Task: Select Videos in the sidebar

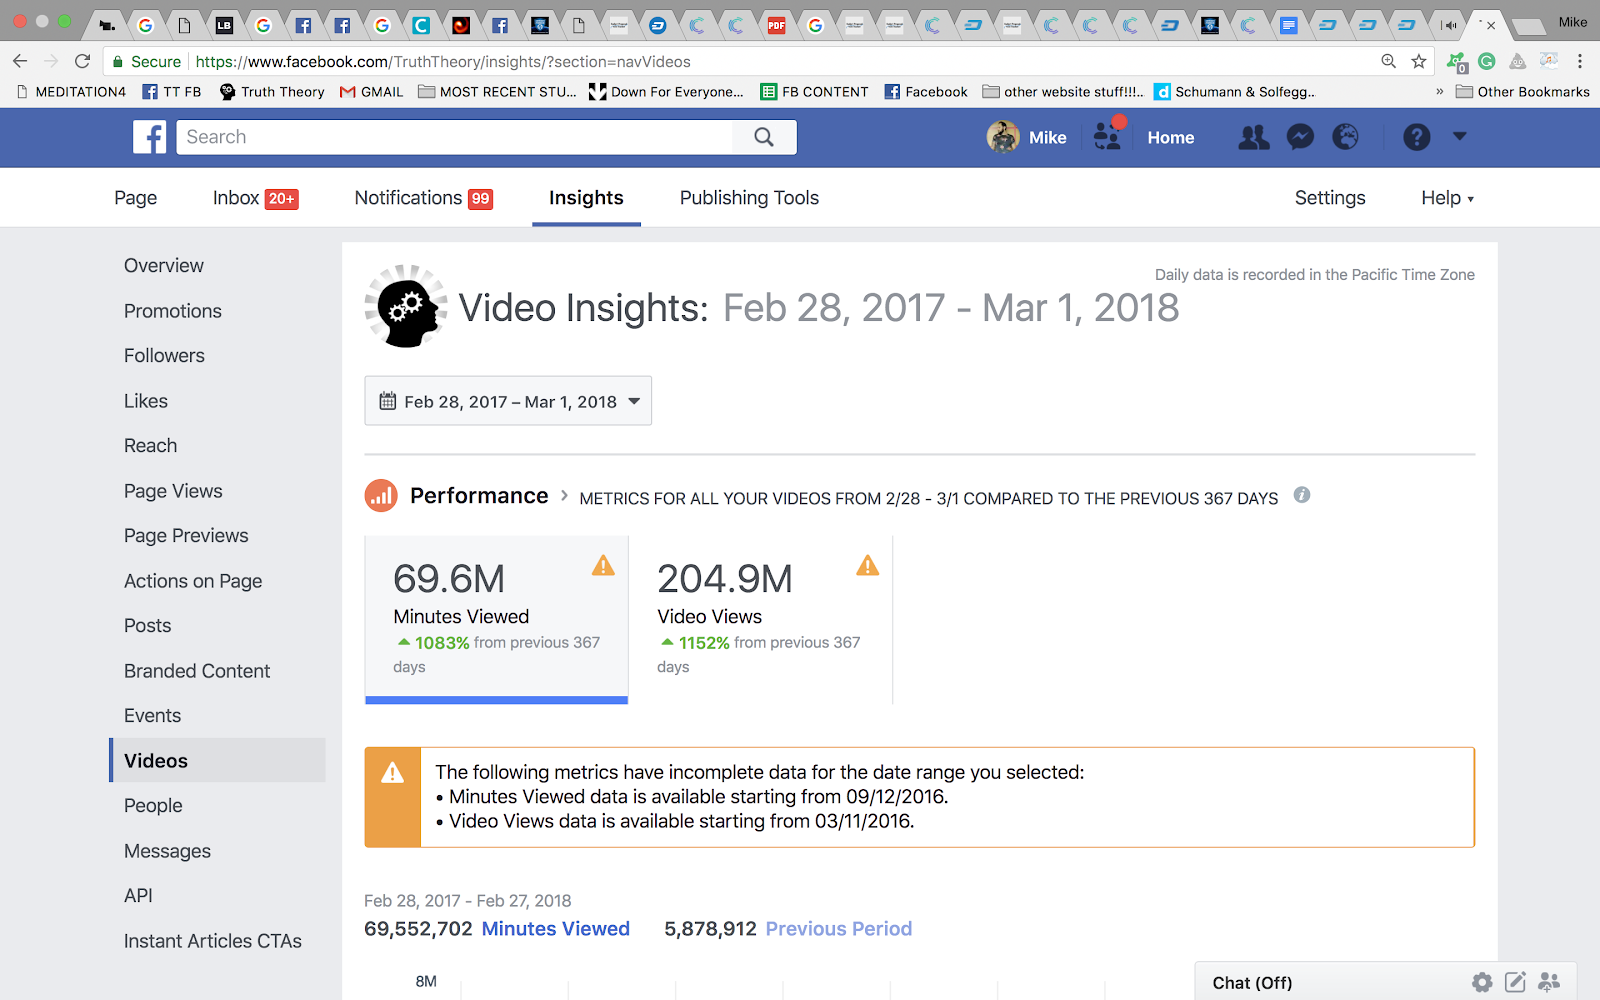Action: [x=217, y=760]
